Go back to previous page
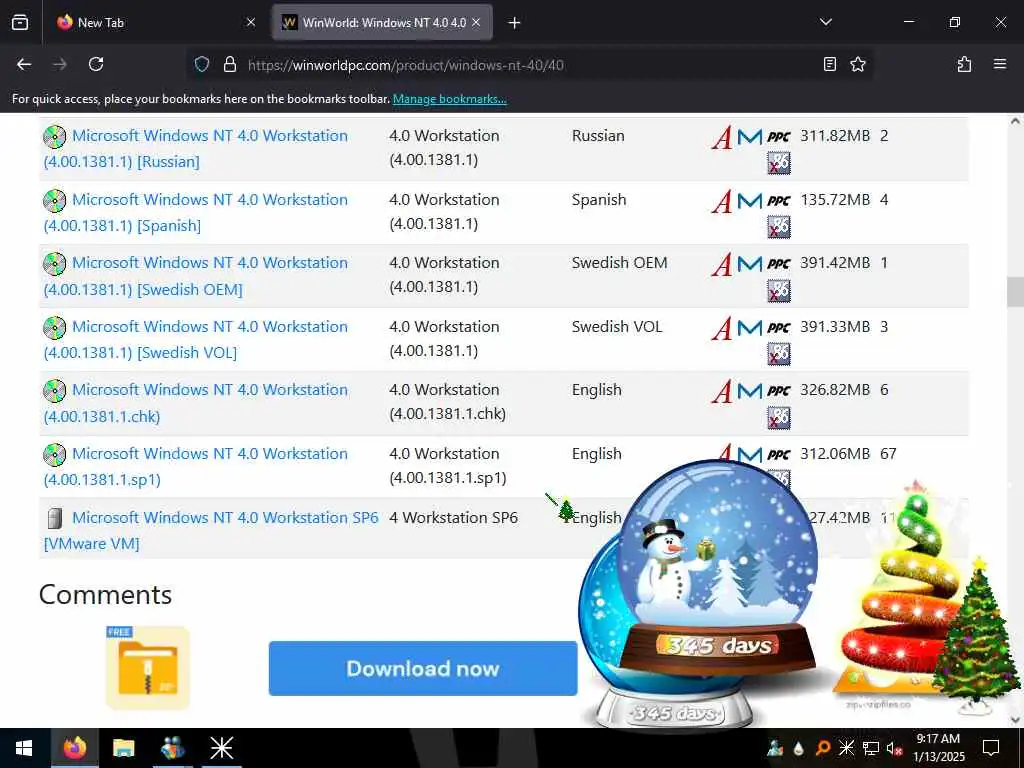 click(x=24, y=64)
